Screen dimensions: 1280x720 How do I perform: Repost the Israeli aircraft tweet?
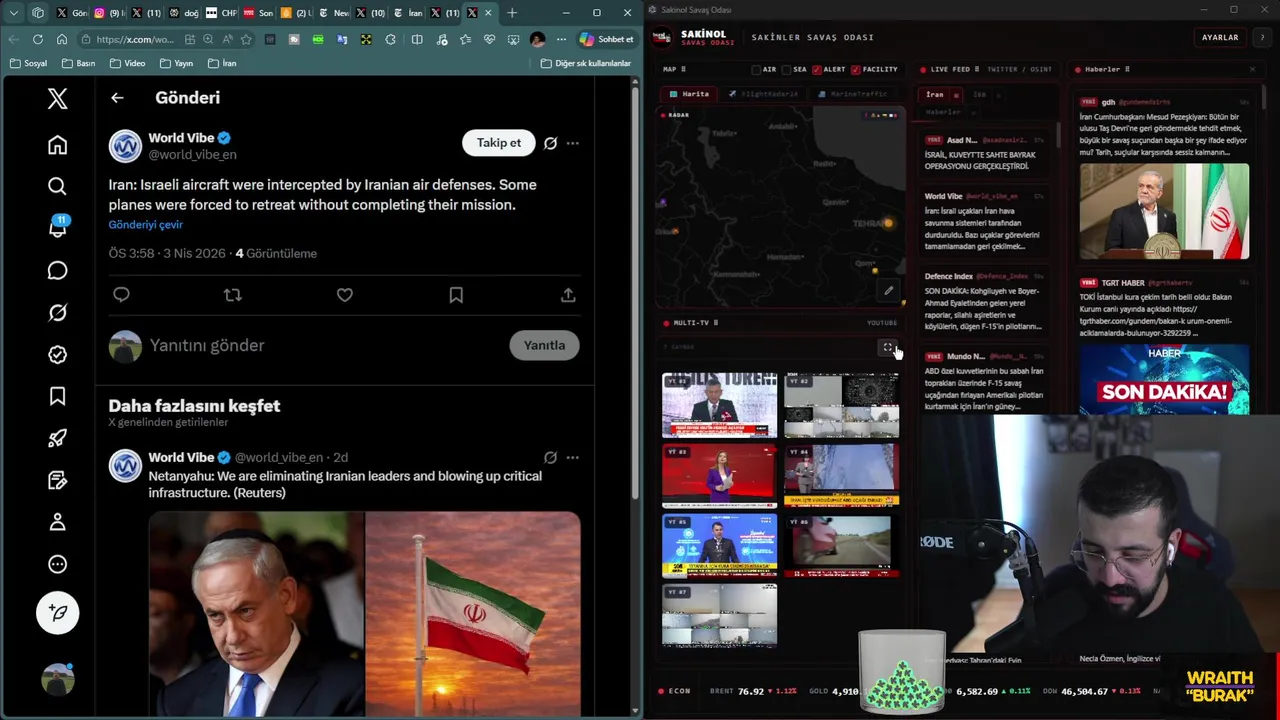click(x=233, y=295)
